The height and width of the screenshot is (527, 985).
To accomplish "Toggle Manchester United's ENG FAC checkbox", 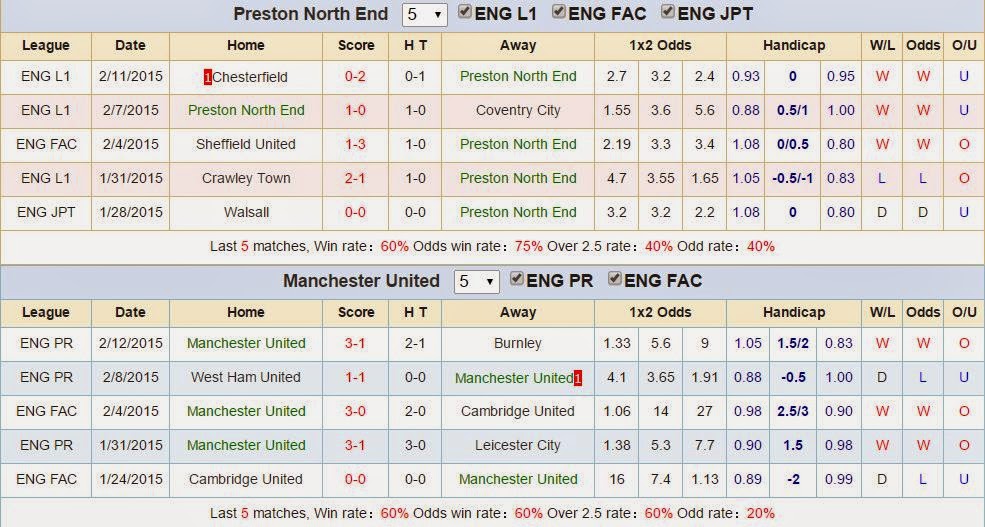I will (x=614, y=279).
